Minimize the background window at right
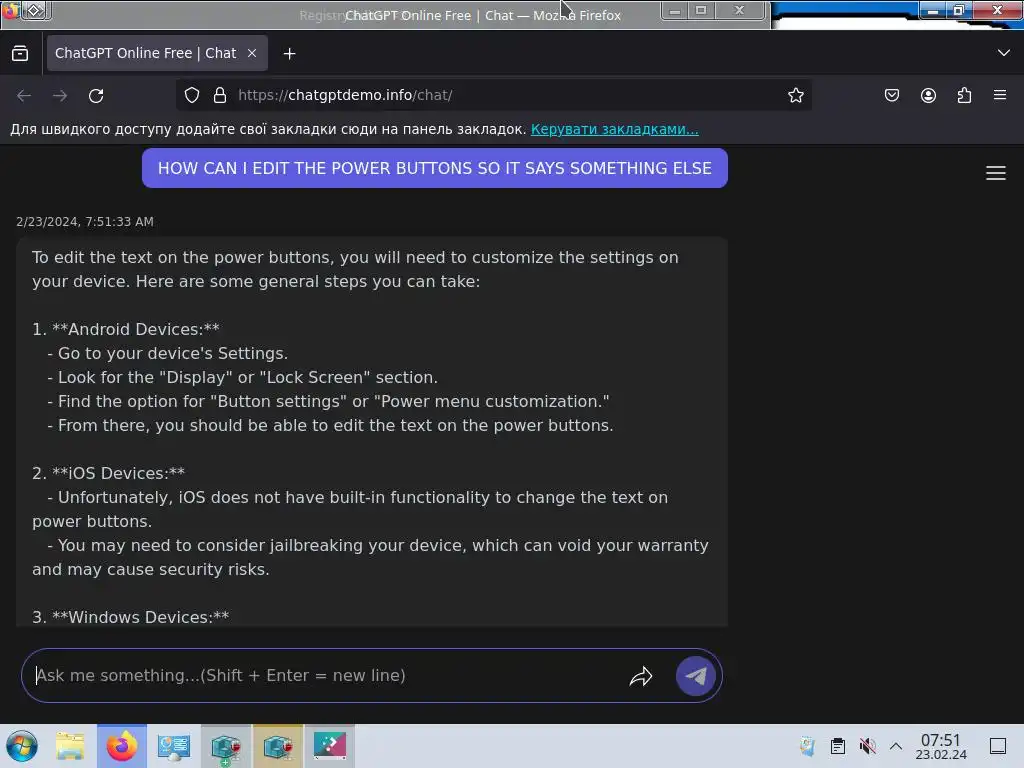Screen dimensions: 1024x768 coord(933,10)
